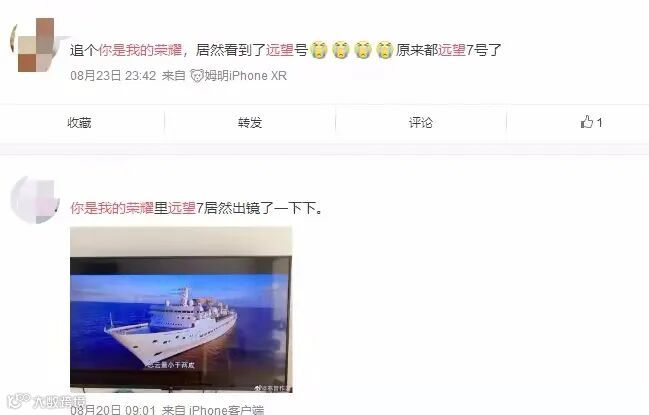Click the thumbs-up like icon
This screenshot has width=649, height=415.
click(586, 122)
